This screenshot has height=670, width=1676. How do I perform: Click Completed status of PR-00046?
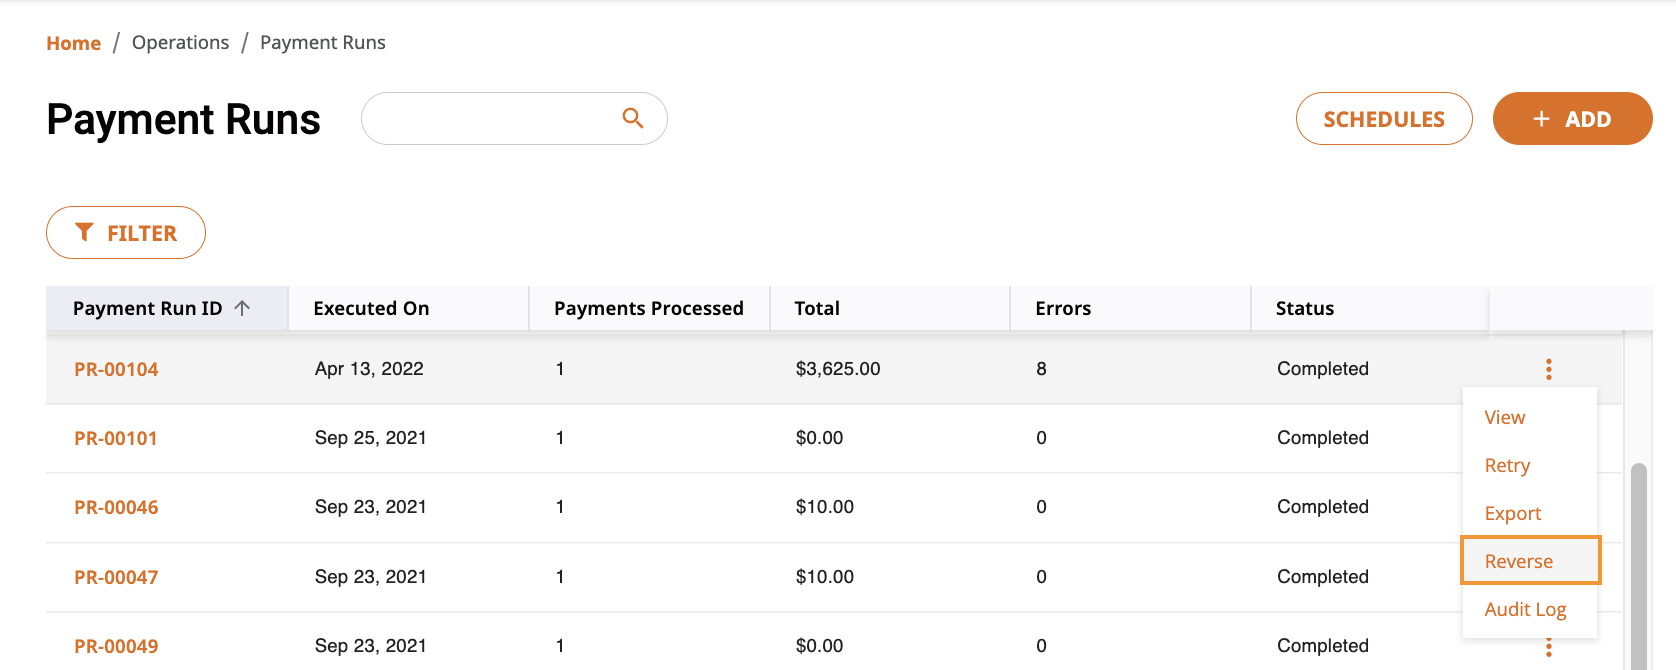pyautogui.click(x=1322, y=507)
